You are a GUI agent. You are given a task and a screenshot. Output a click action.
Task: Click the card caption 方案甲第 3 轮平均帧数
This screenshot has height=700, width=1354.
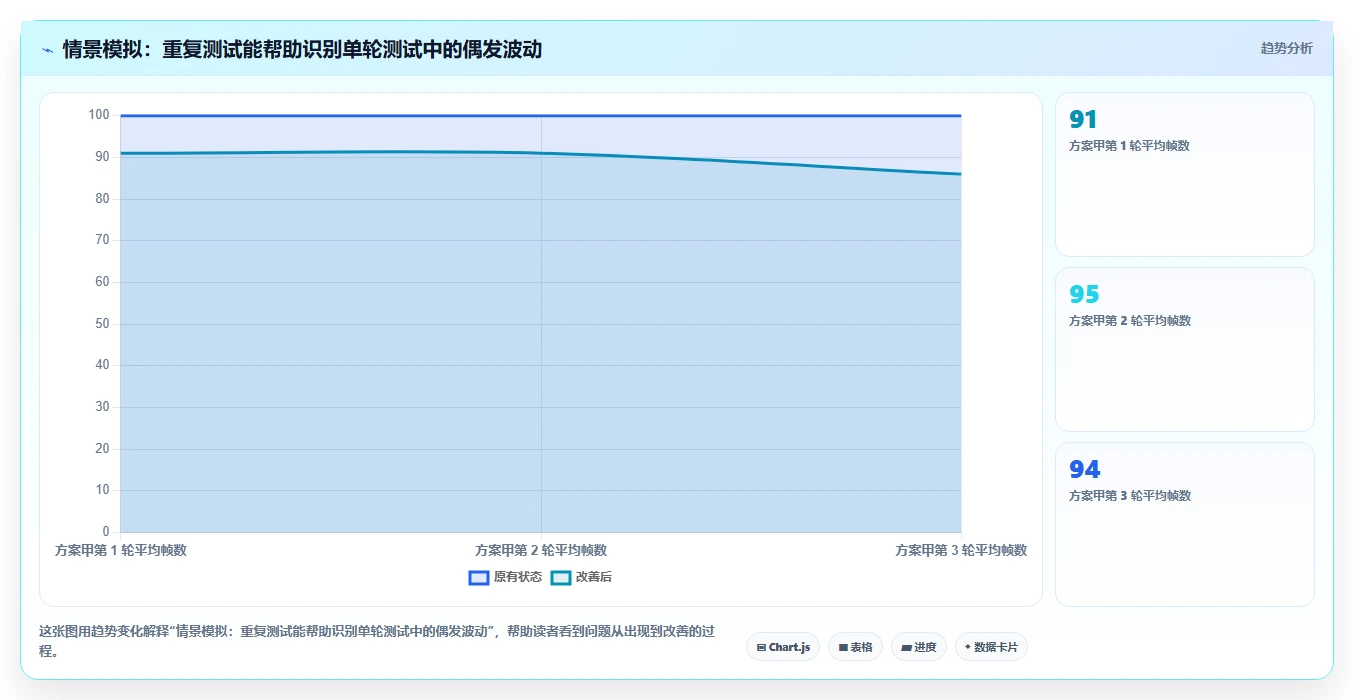pyautogui.click(x=1130, y=496)
